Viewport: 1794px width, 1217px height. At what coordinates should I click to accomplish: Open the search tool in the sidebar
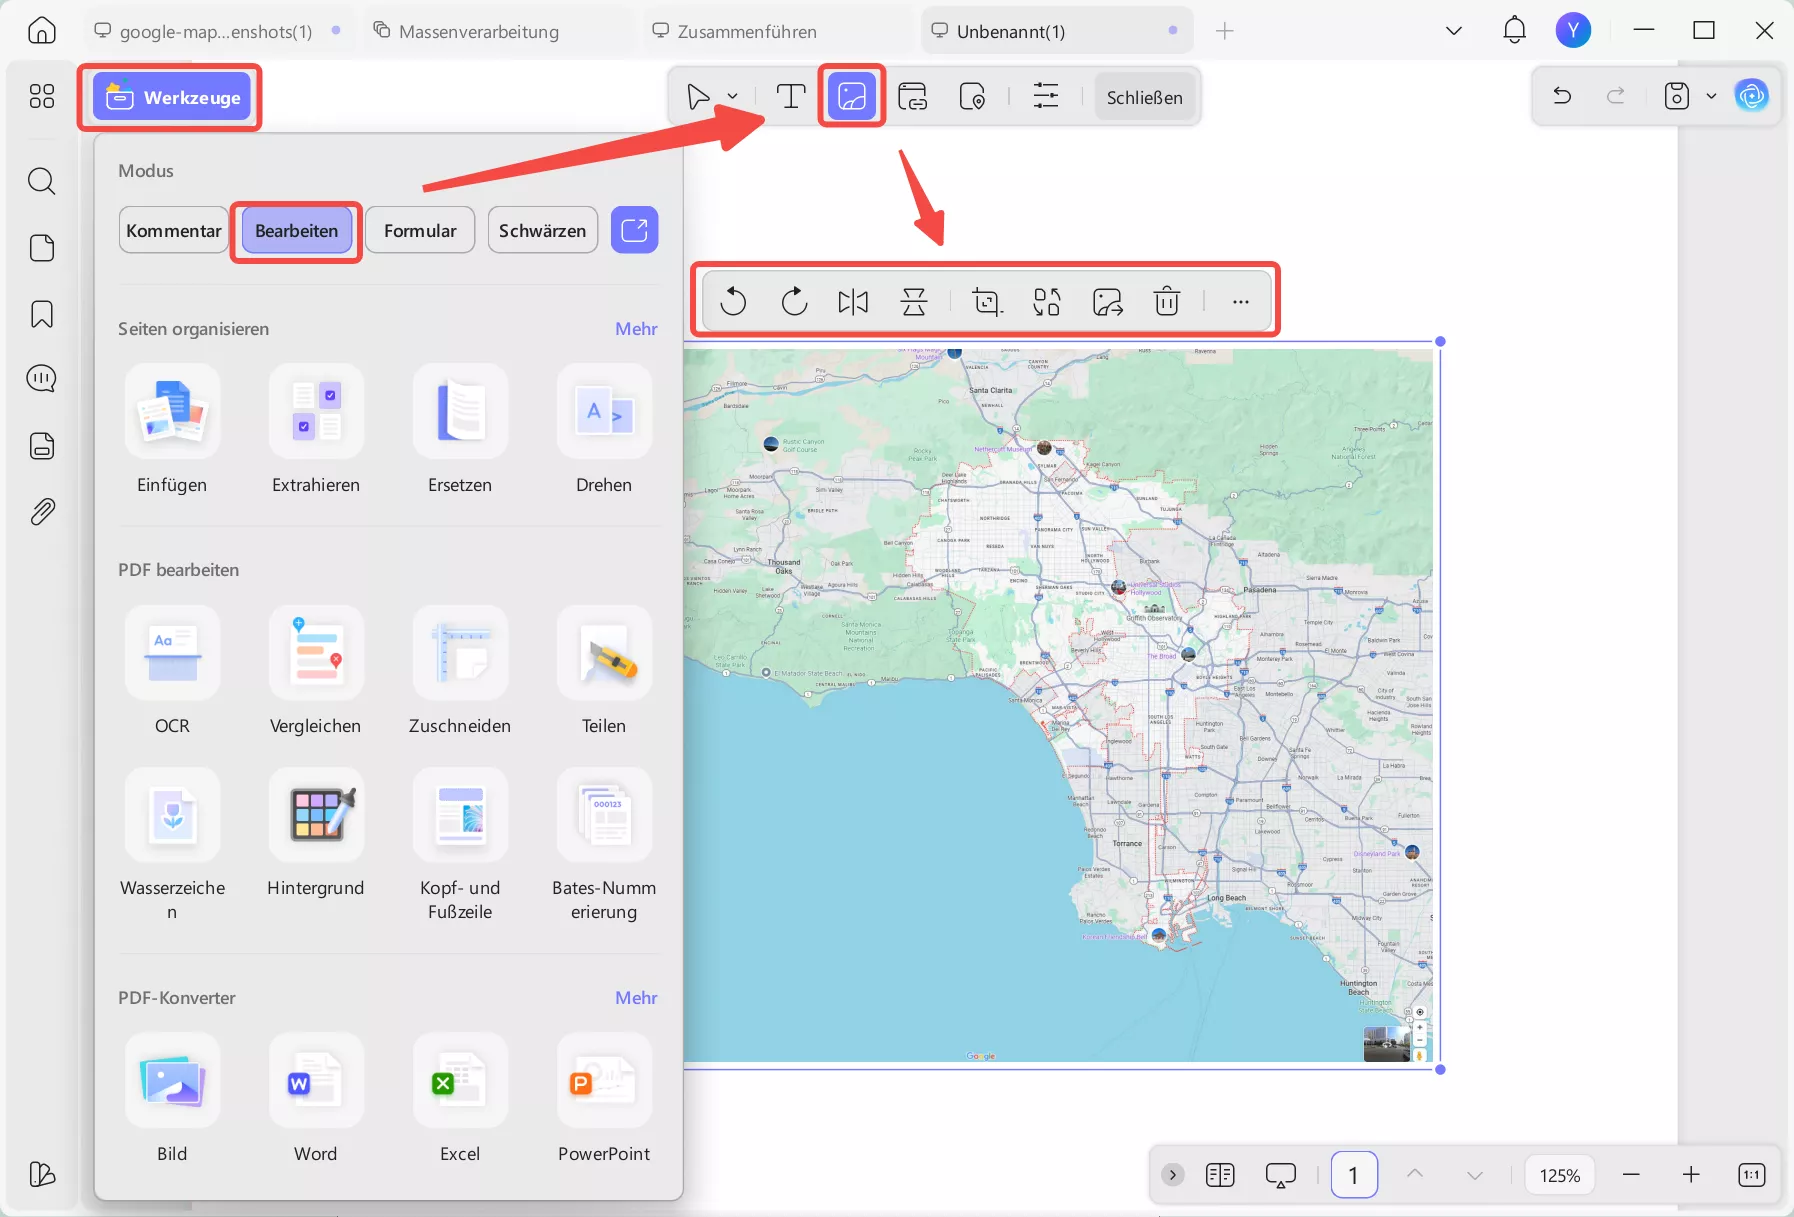pos(42,181)
